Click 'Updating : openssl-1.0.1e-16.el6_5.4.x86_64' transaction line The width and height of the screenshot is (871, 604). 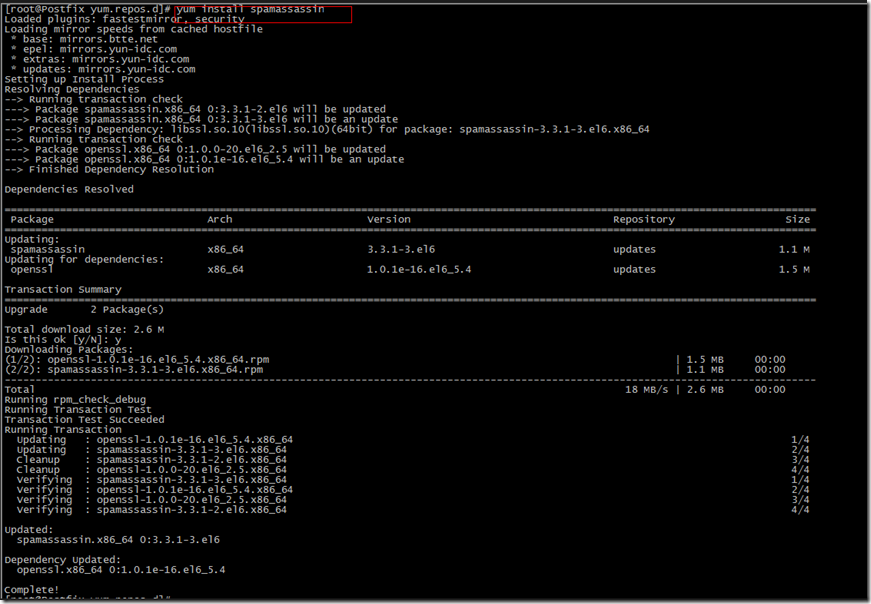(154, 439)
